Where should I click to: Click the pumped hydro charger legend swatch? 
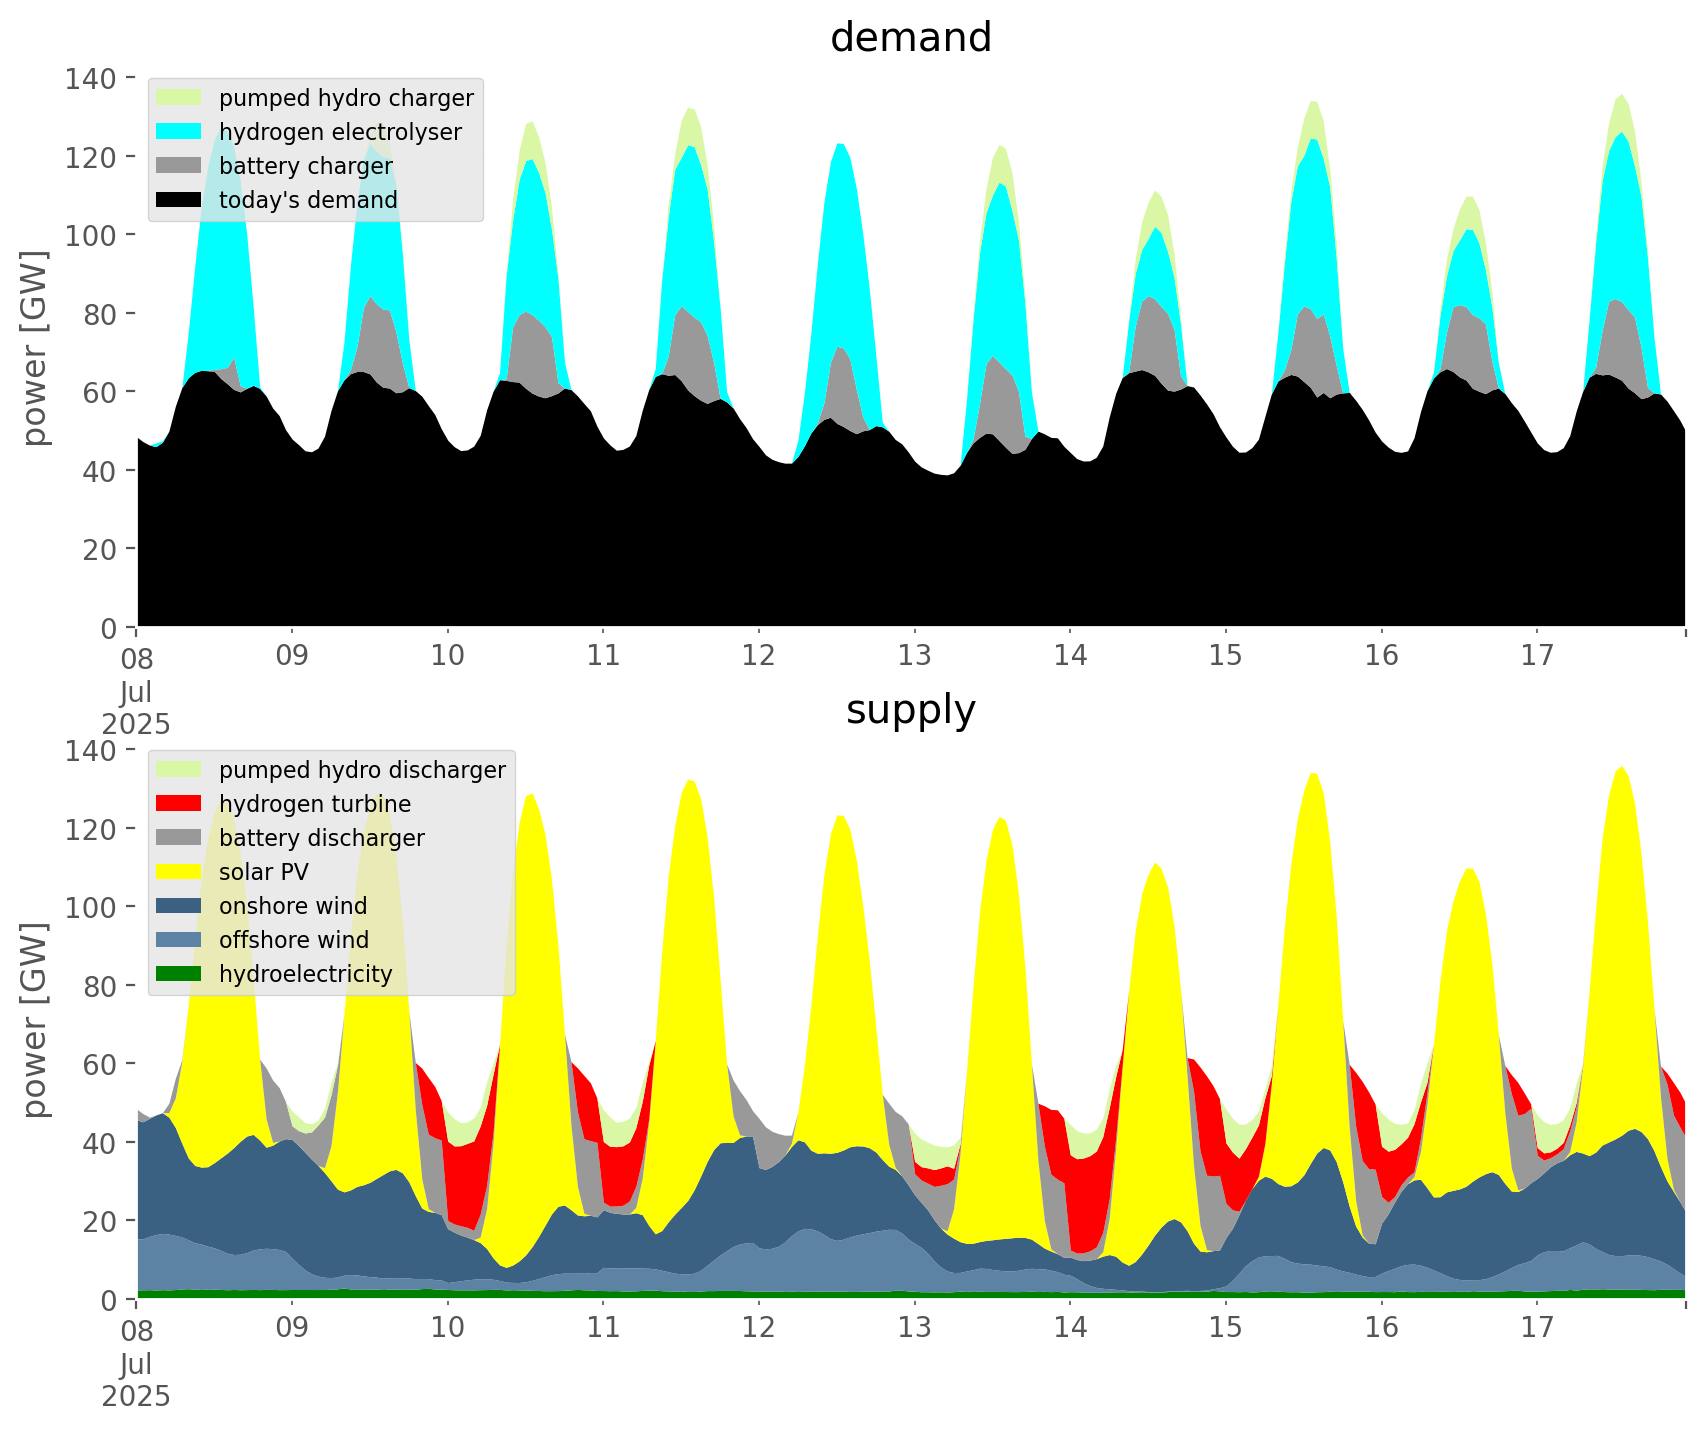click(x=179, y=98)
